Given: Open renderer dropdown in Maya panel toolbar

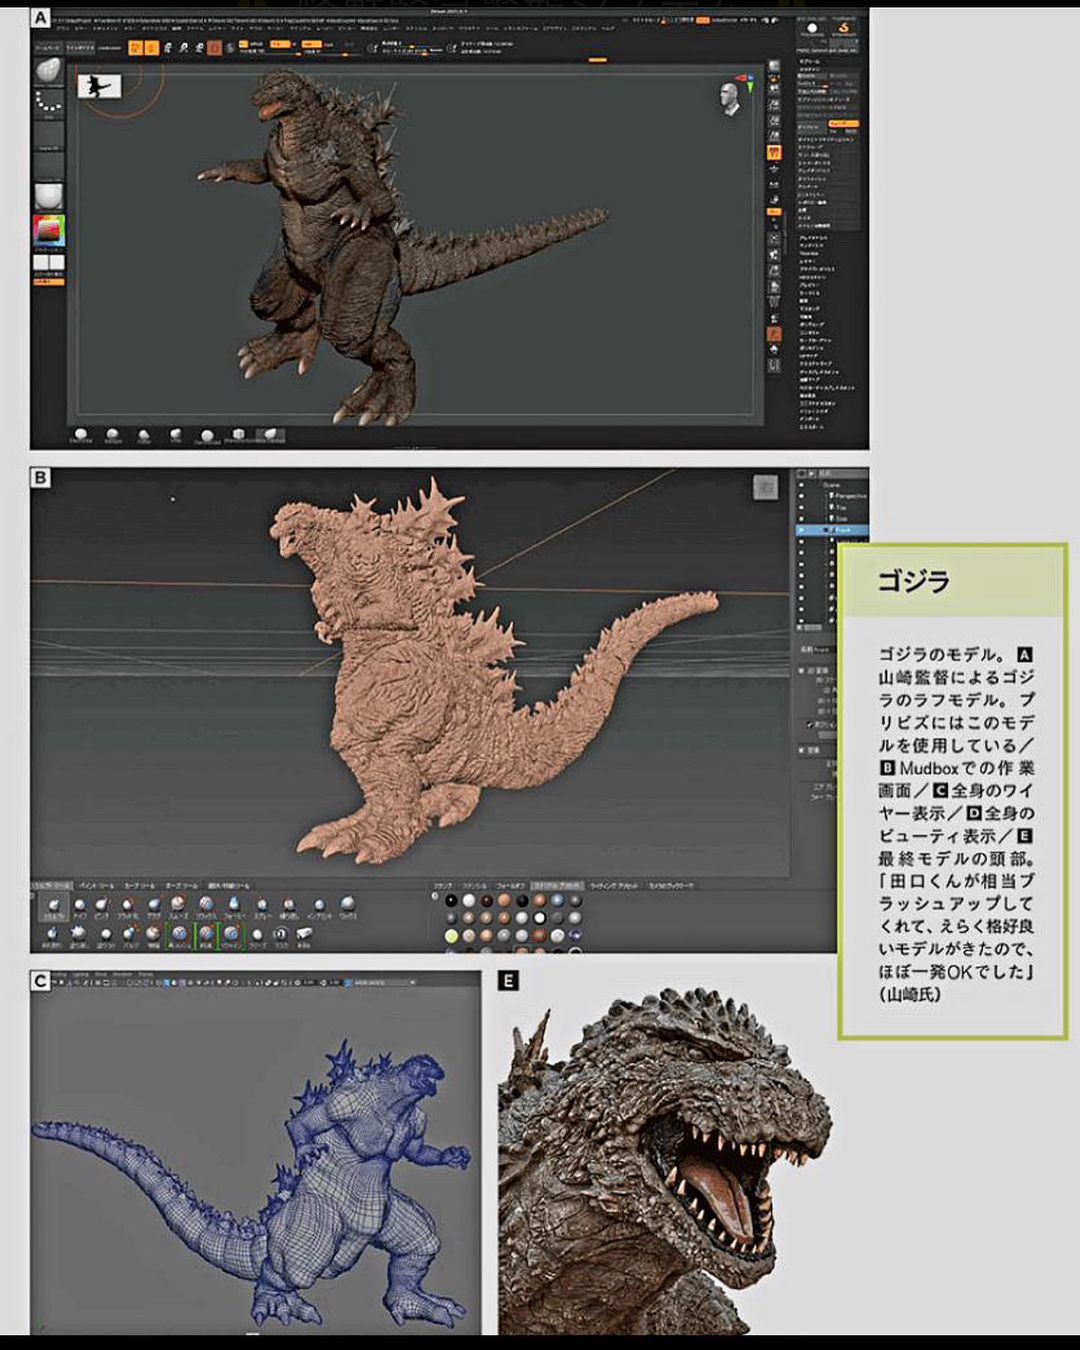Looking at the screenshot, I should pos(384,982).
